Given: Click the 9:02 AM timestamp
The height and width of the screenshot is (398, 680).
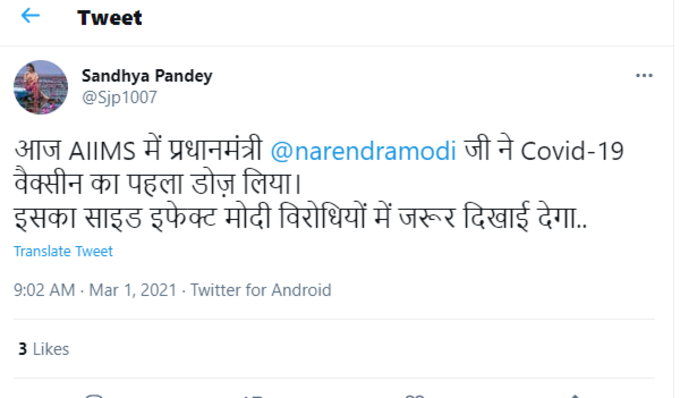Looking at the screenshot, I should click(44, 290).
